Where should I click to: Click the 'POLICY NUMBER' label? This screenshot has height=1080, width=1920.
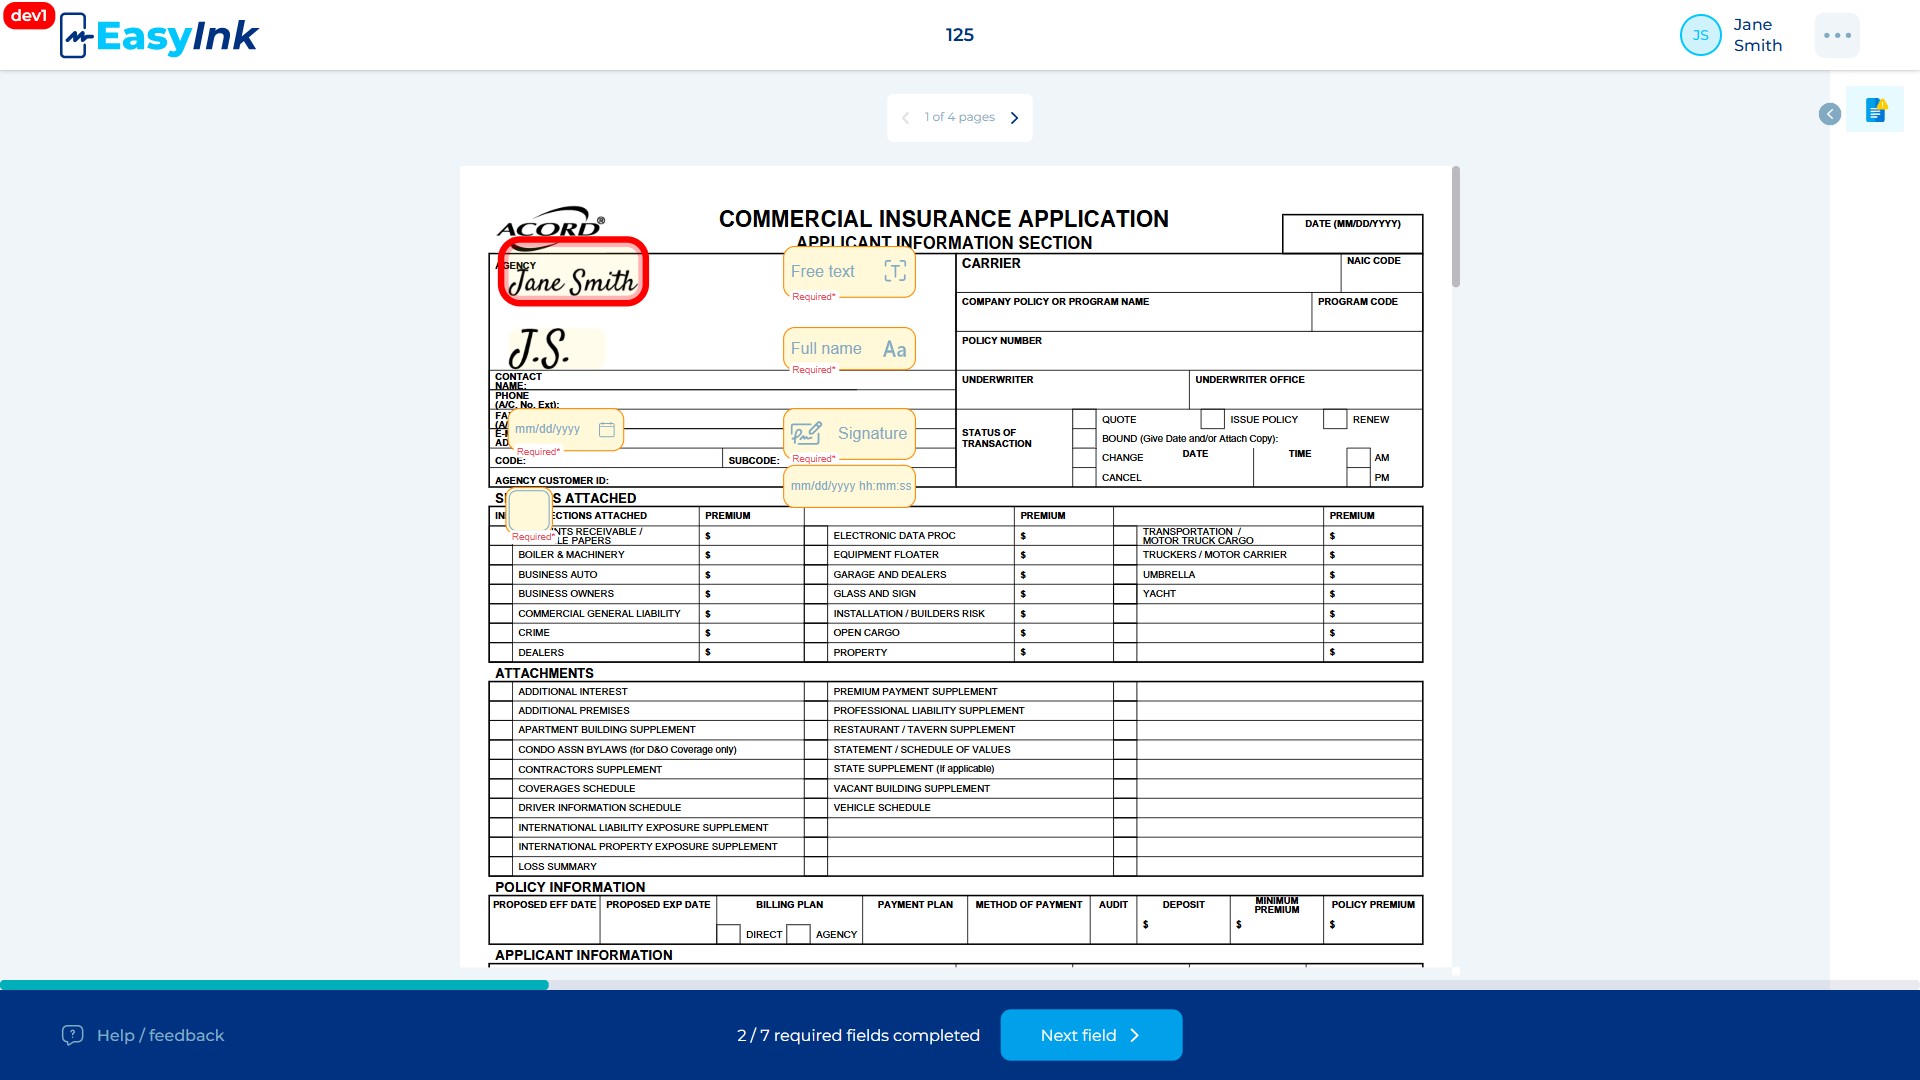click(x=1001, y=341)
